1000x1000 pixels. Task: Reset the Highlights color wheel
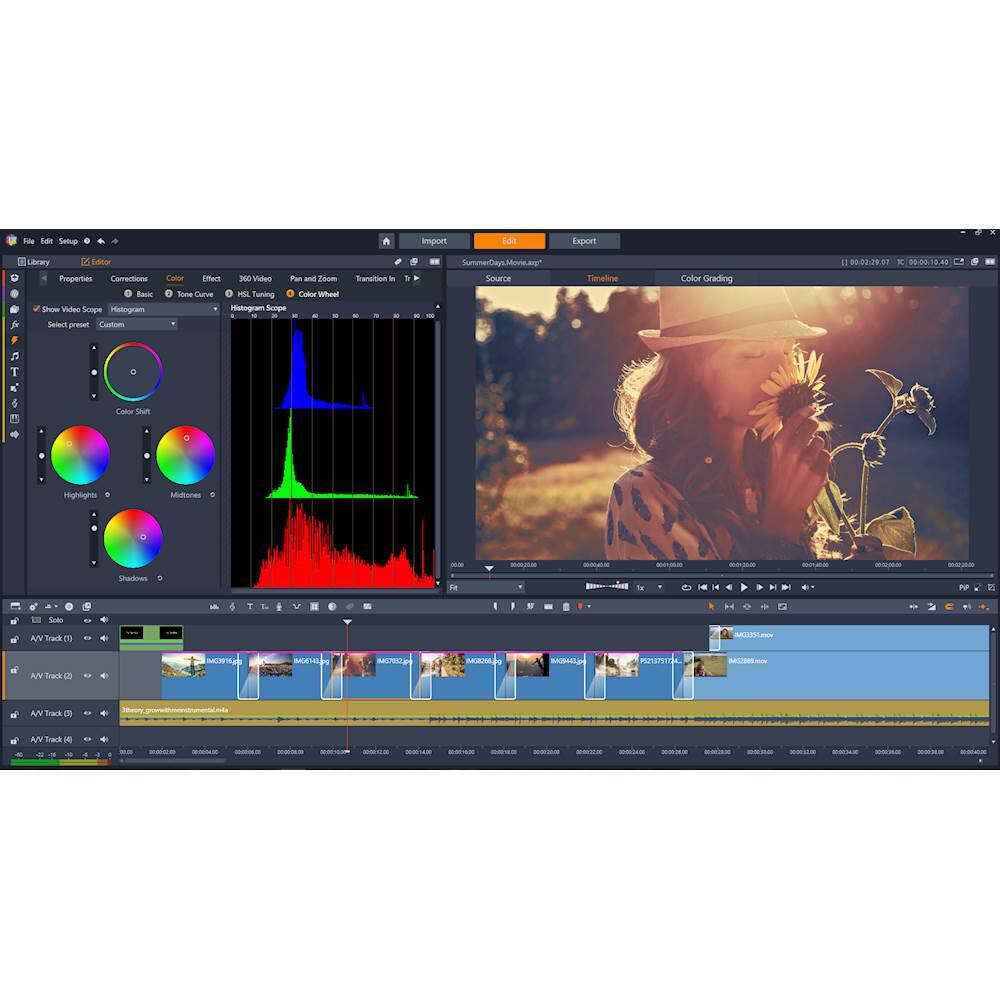[108, 495]
